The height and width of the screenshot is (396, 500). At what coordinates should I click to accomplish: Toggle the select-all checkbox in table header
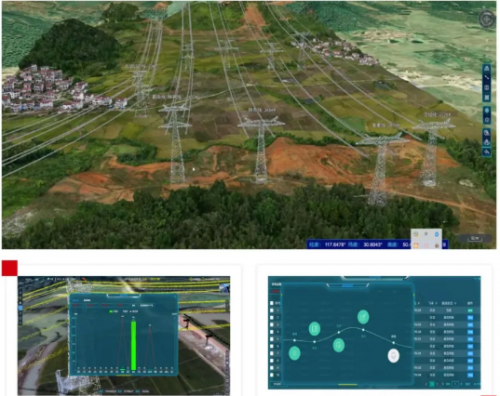click(x=272, y=303)
